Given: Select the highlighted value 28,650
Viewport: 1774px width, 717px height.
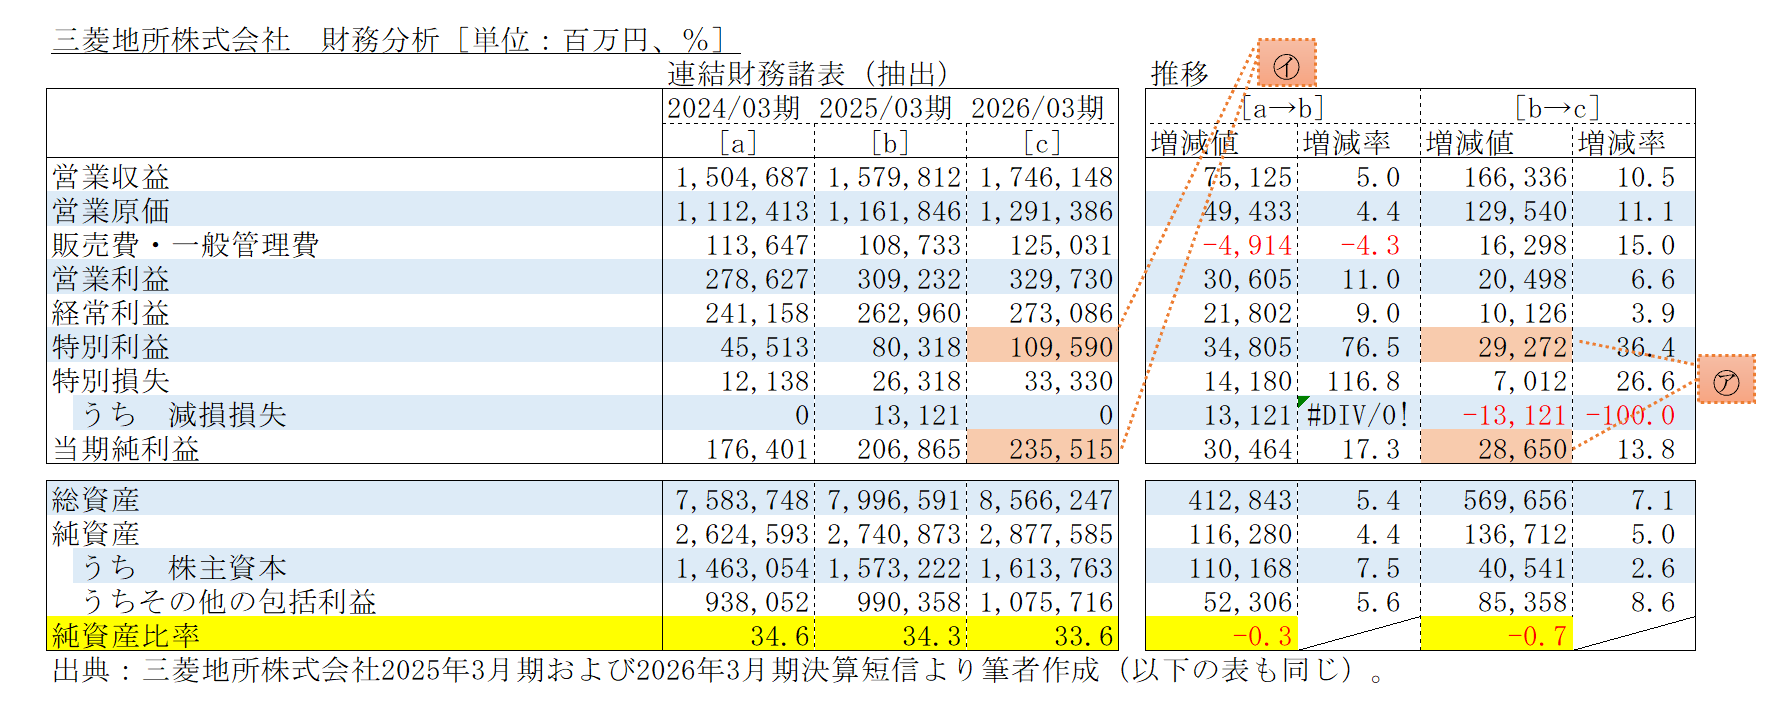Looking at the screenshot, I should click(x=1523, y=449).
